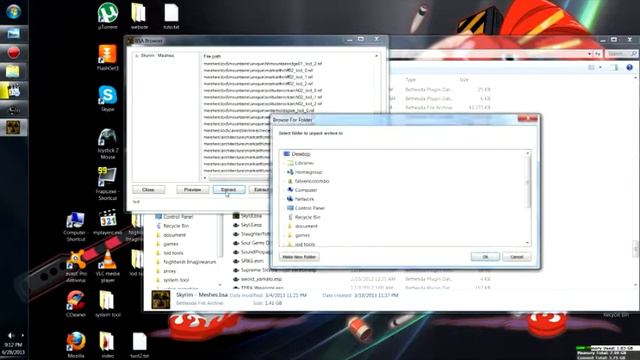Select sword_yamato.esp file in Explorer
This screenshot has height=360, width=640.
coord(261,279)
